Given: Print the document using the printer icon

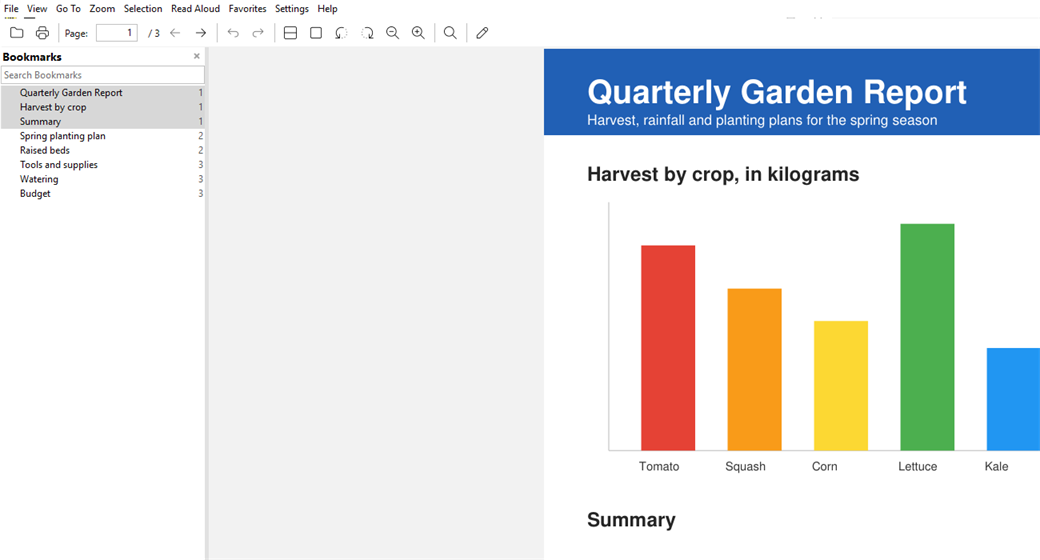Looking at the screenshot, I should click(42, 33).
